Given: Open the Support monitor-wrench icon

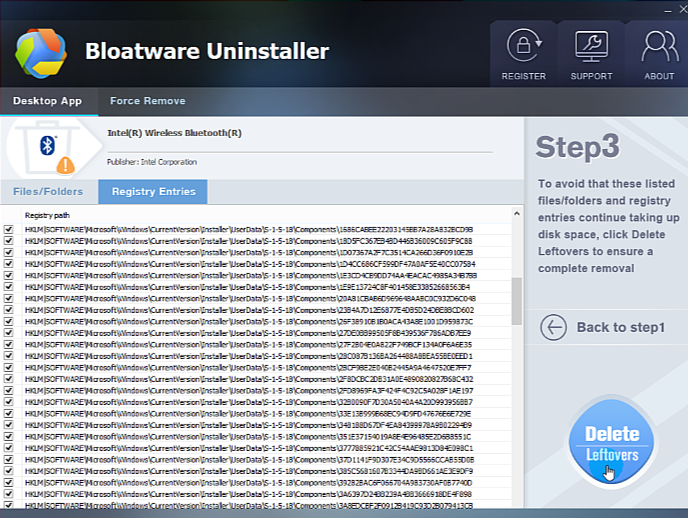Looking at the screenshot, I should (591, 46).
